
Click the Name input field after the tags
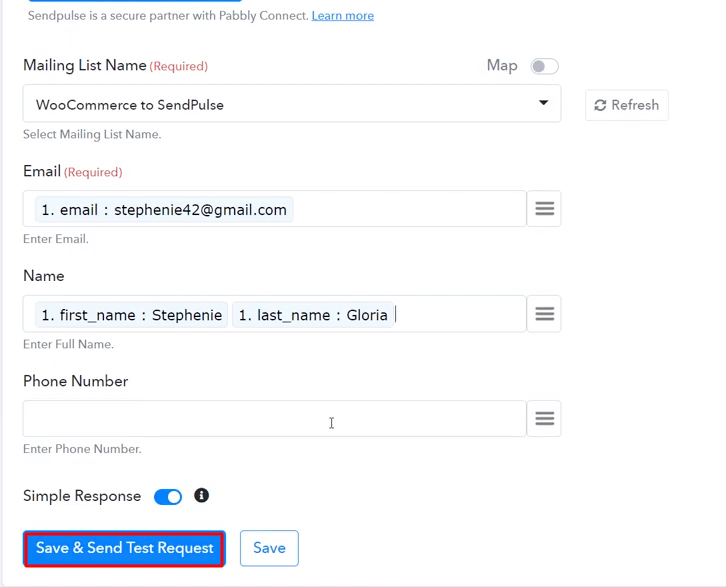tap(458, 315)
